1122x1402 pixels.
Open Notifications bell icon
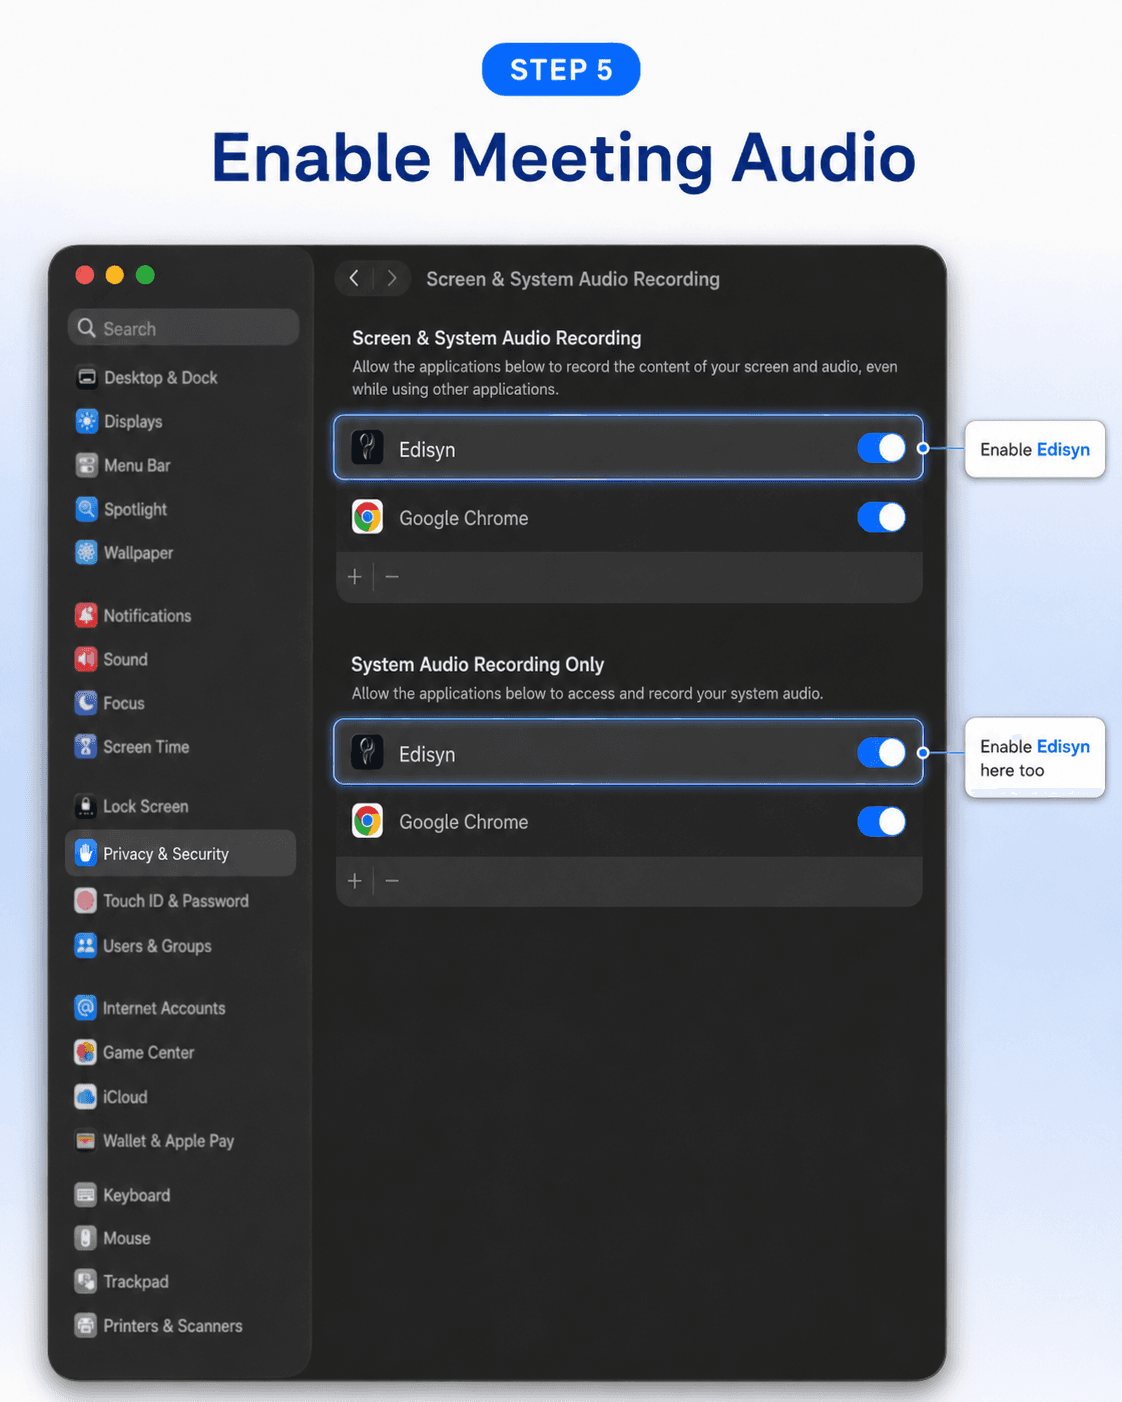(x=86, y=615)
